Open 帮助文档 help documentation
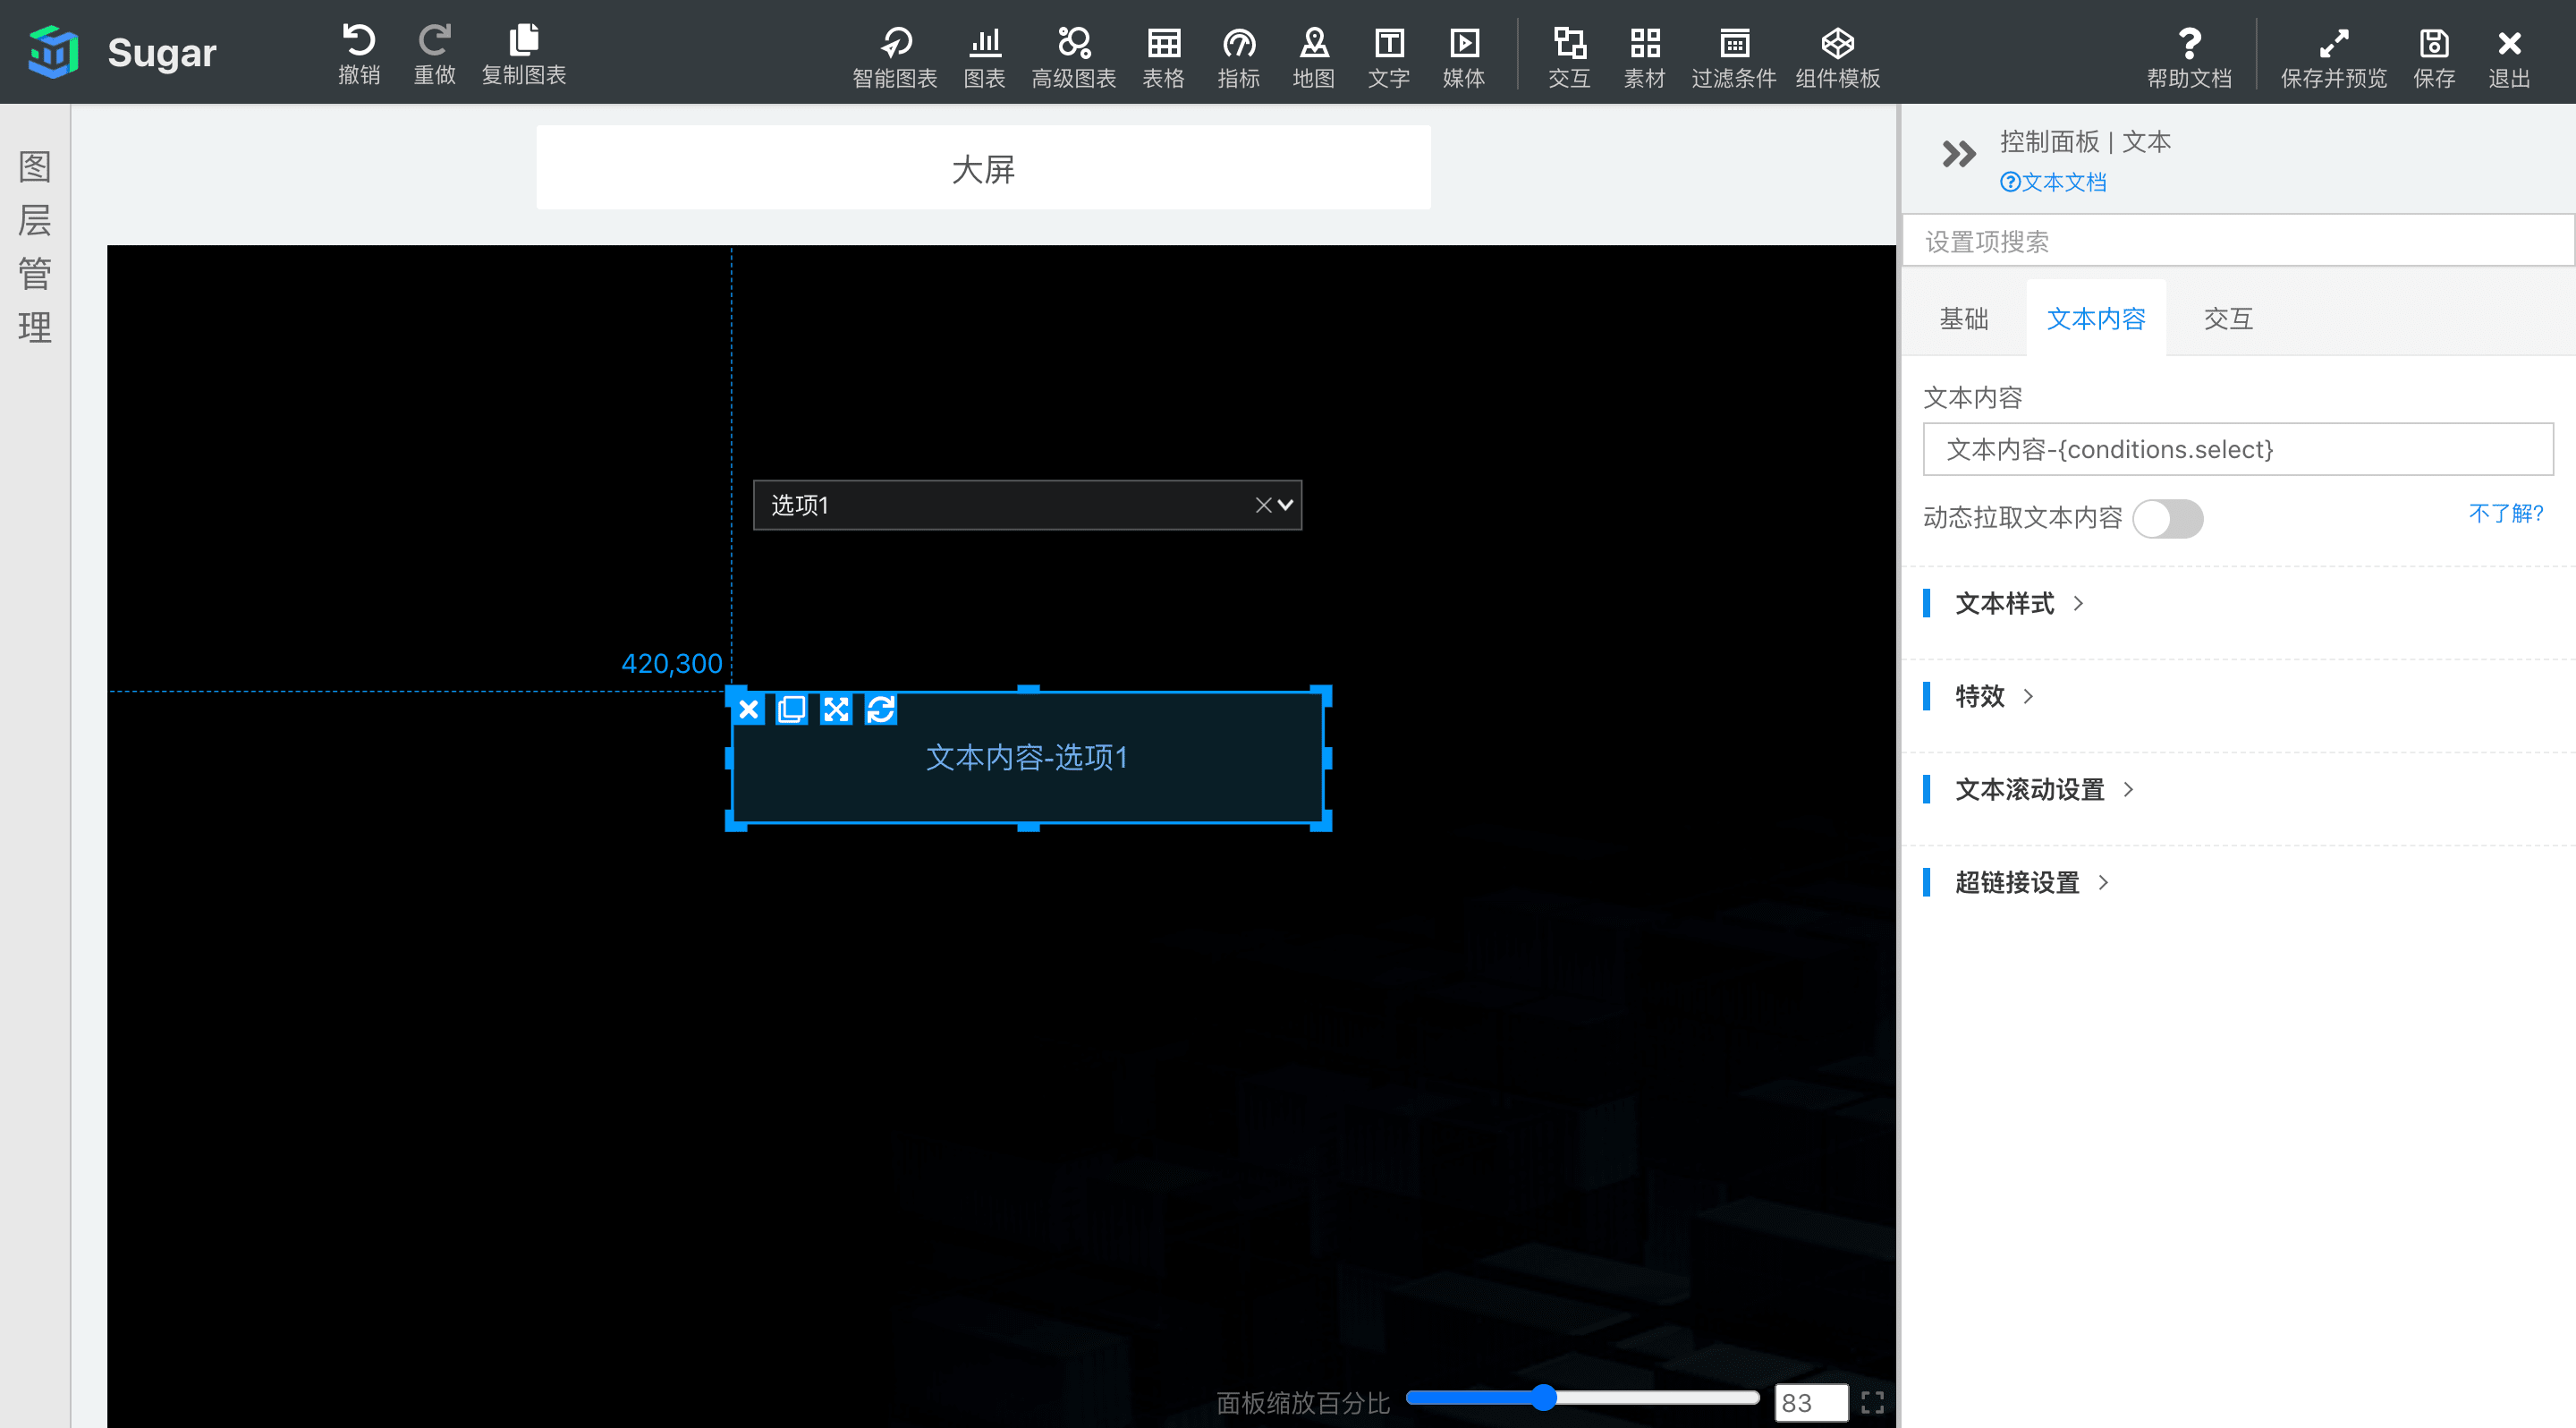 [x=2189, y=57]
